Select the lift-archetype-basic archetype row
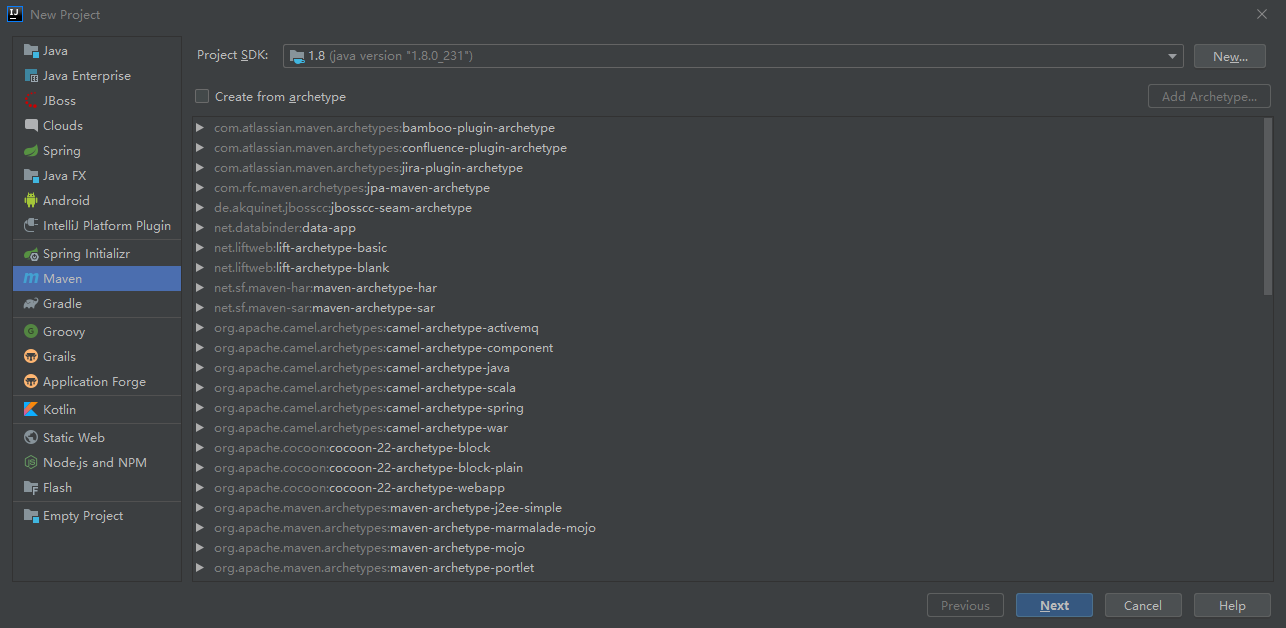Viewport: 1286px width, 628px height. (331, 248)
